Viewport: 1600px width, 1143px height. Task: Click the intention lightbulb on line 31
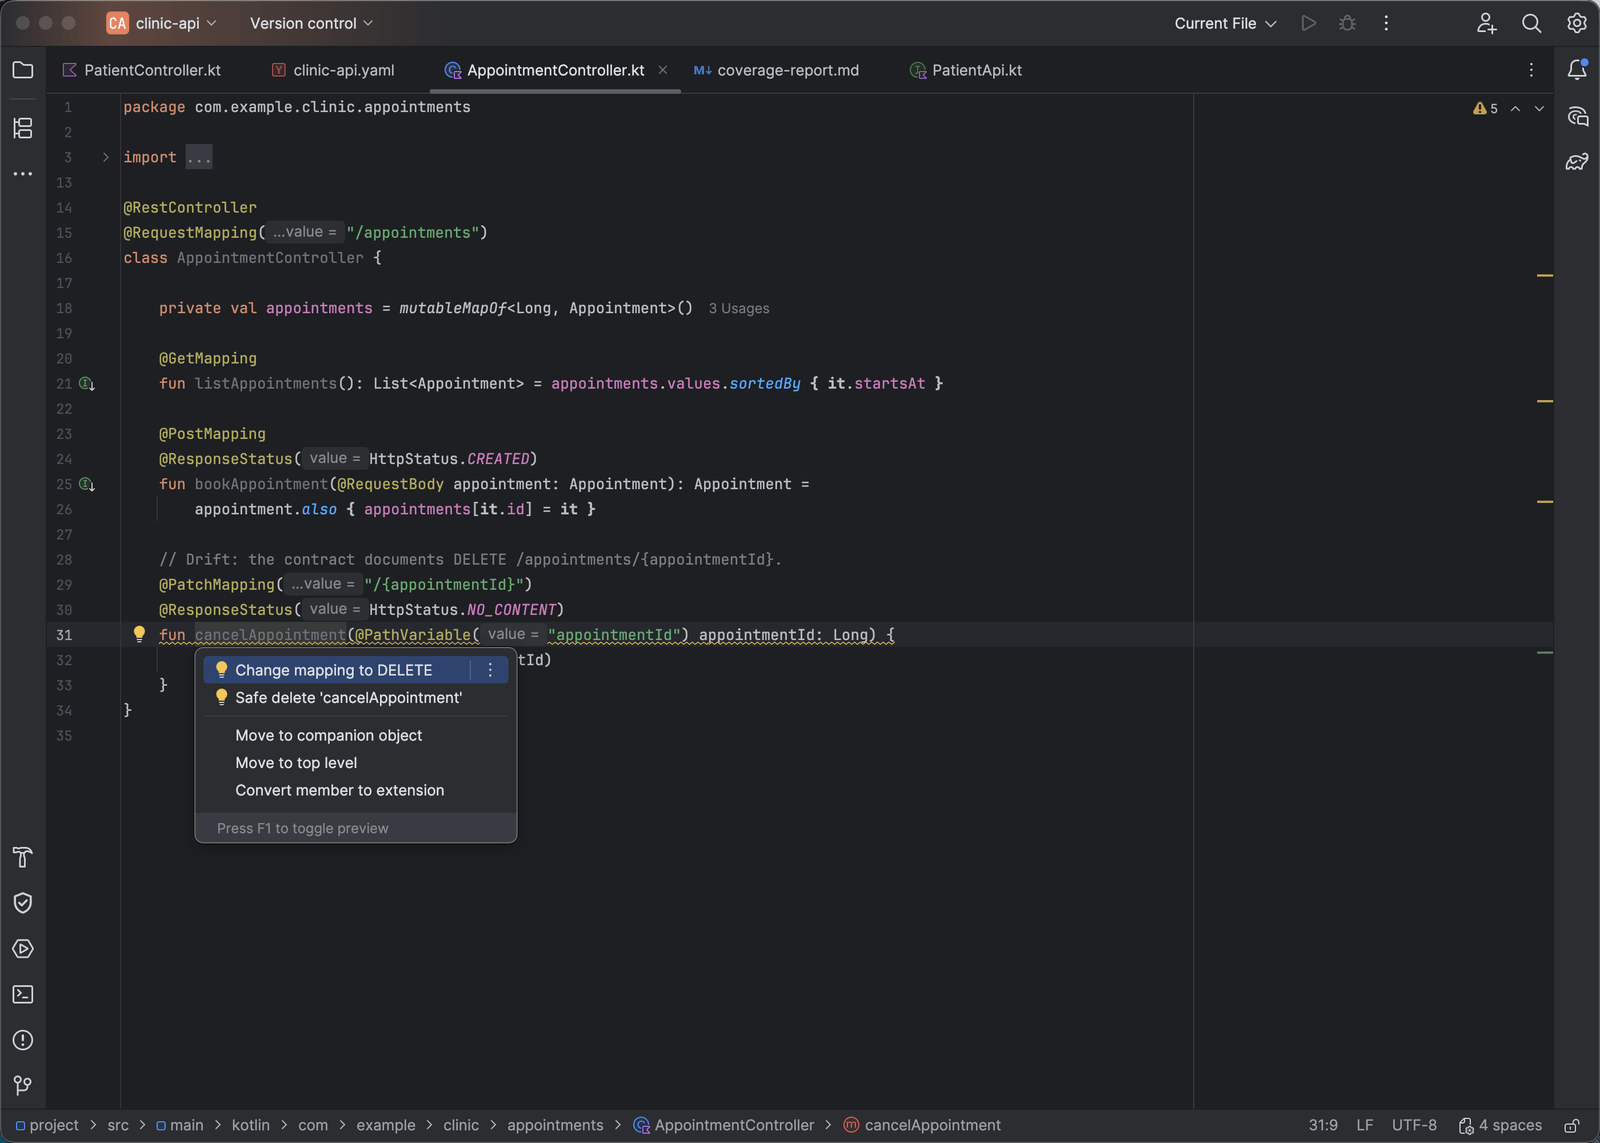click(x=139, y=634)
